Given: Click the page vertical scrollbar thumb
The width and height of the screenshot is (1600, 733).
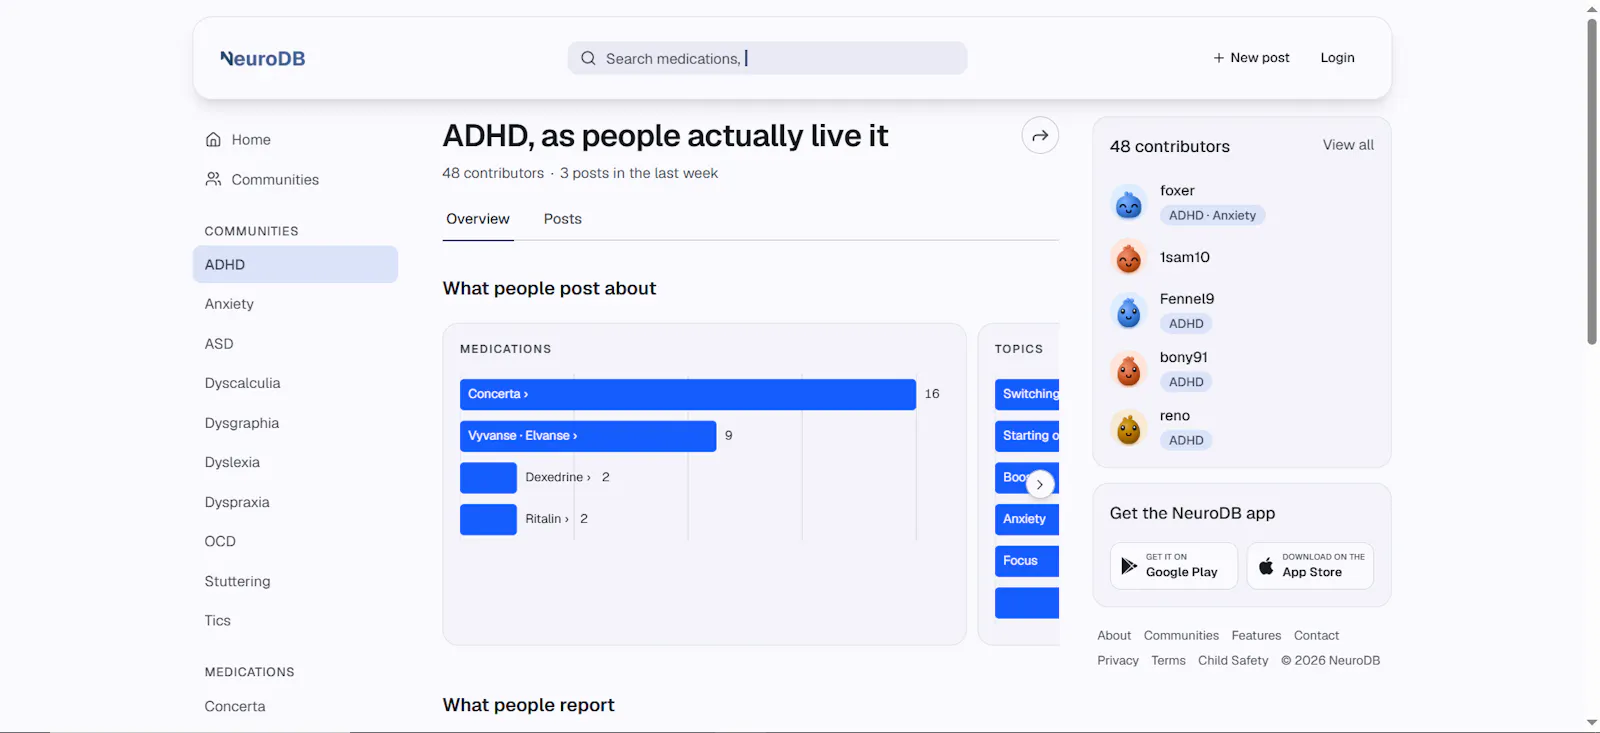Looking at the screenshot, I should [x=1592, y=182].
